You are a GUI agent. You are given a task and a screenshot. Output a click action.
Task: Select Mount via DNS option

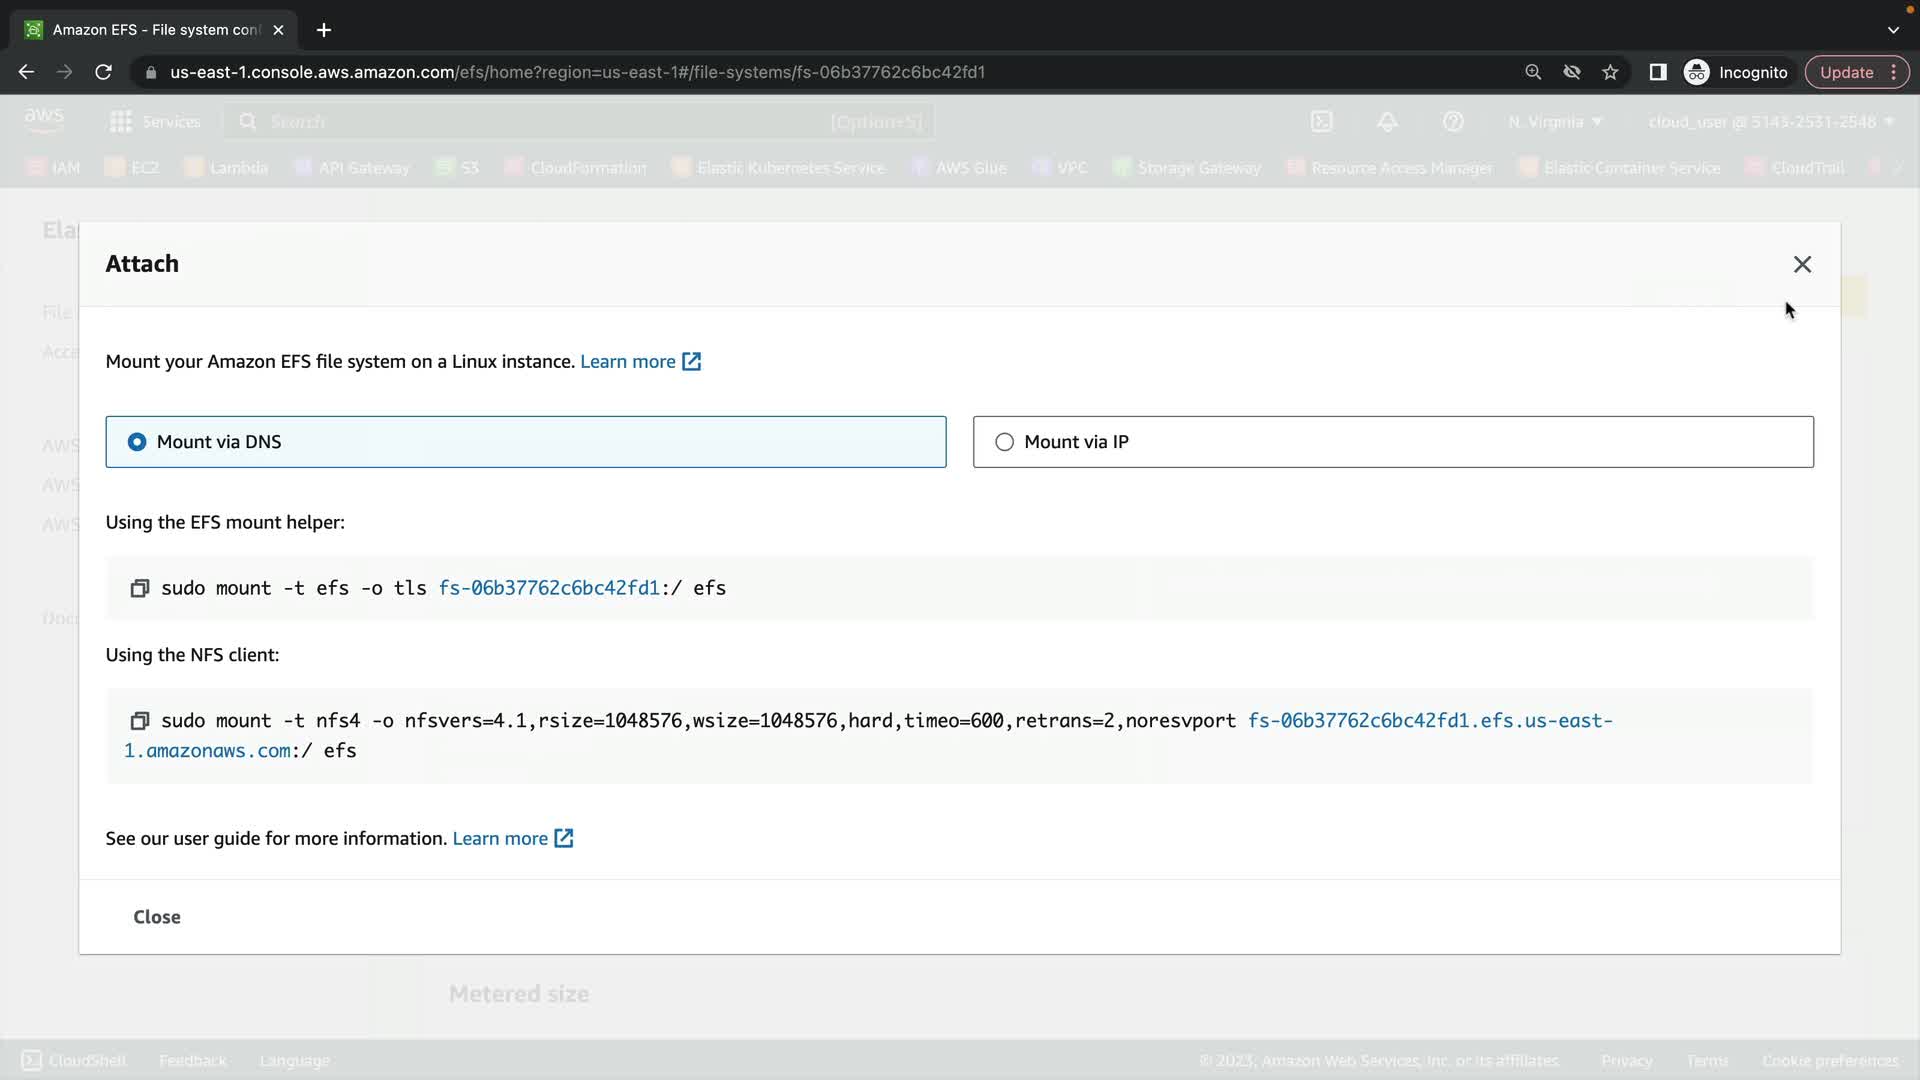(x=137, y=442)
